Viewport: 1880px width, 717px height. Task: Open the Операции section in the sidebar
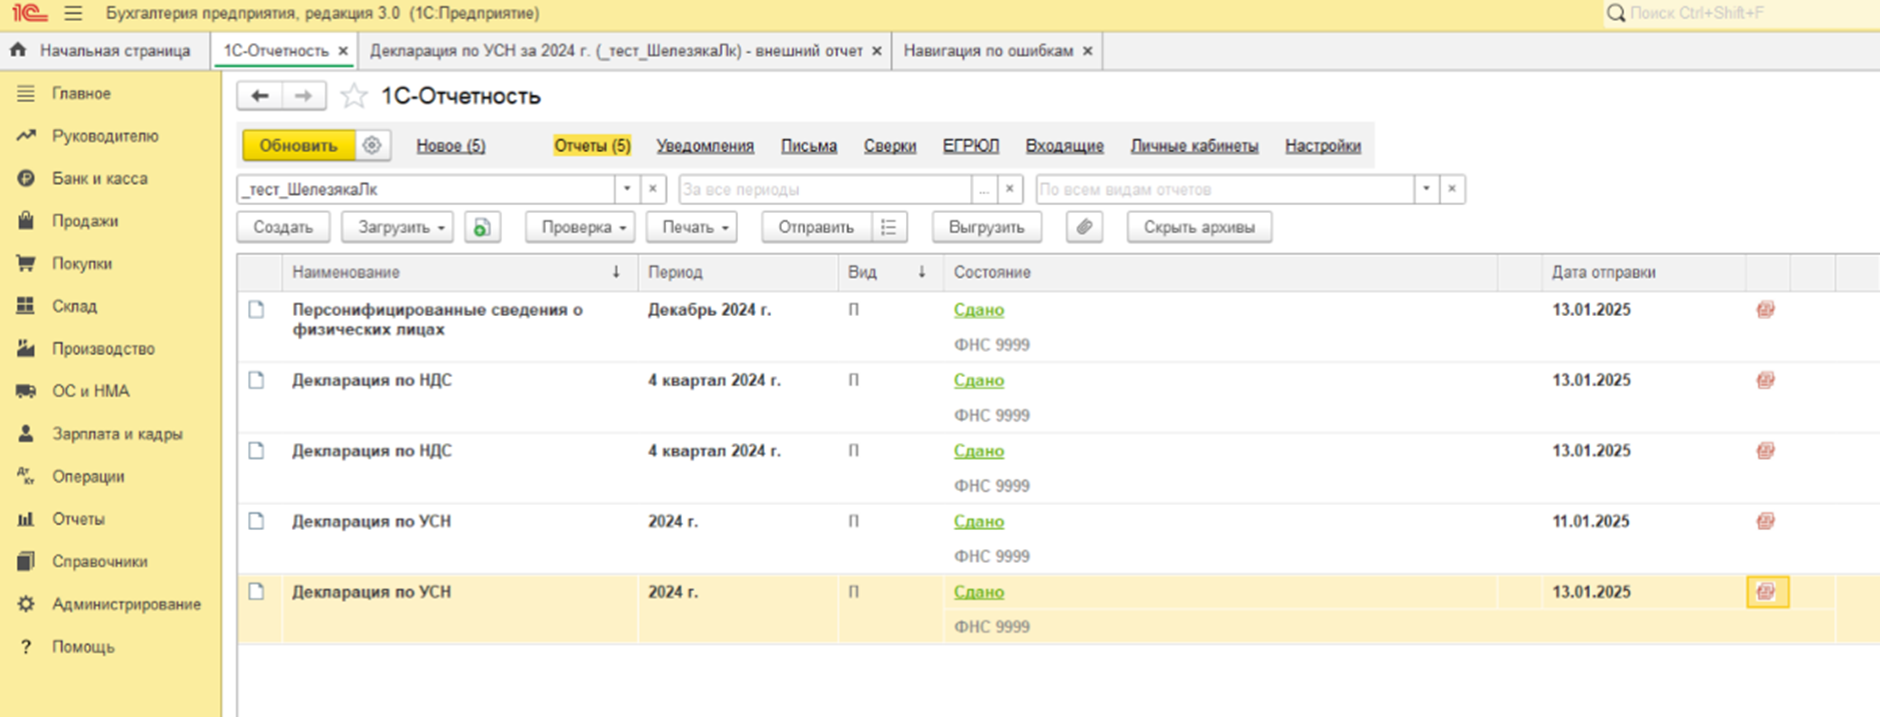(x=88, y=477)
